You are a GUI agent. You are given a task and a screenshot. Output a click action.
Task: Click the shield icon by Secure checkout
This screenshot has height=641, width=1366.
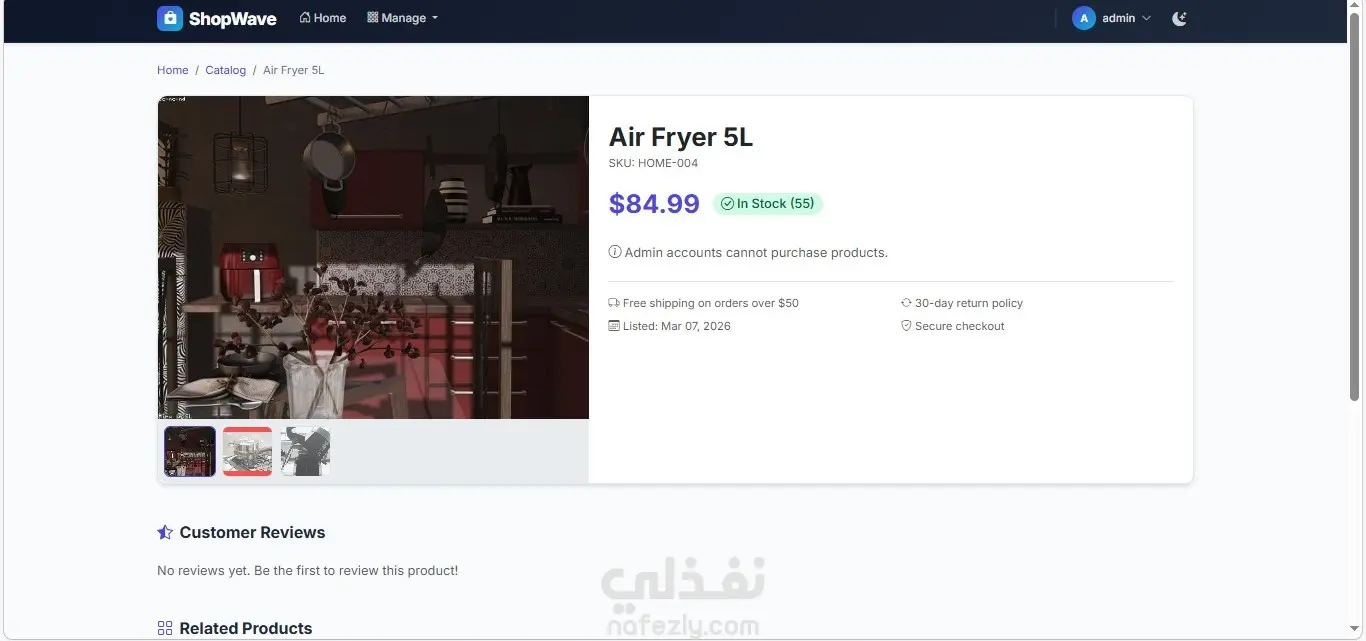(906, 326)
